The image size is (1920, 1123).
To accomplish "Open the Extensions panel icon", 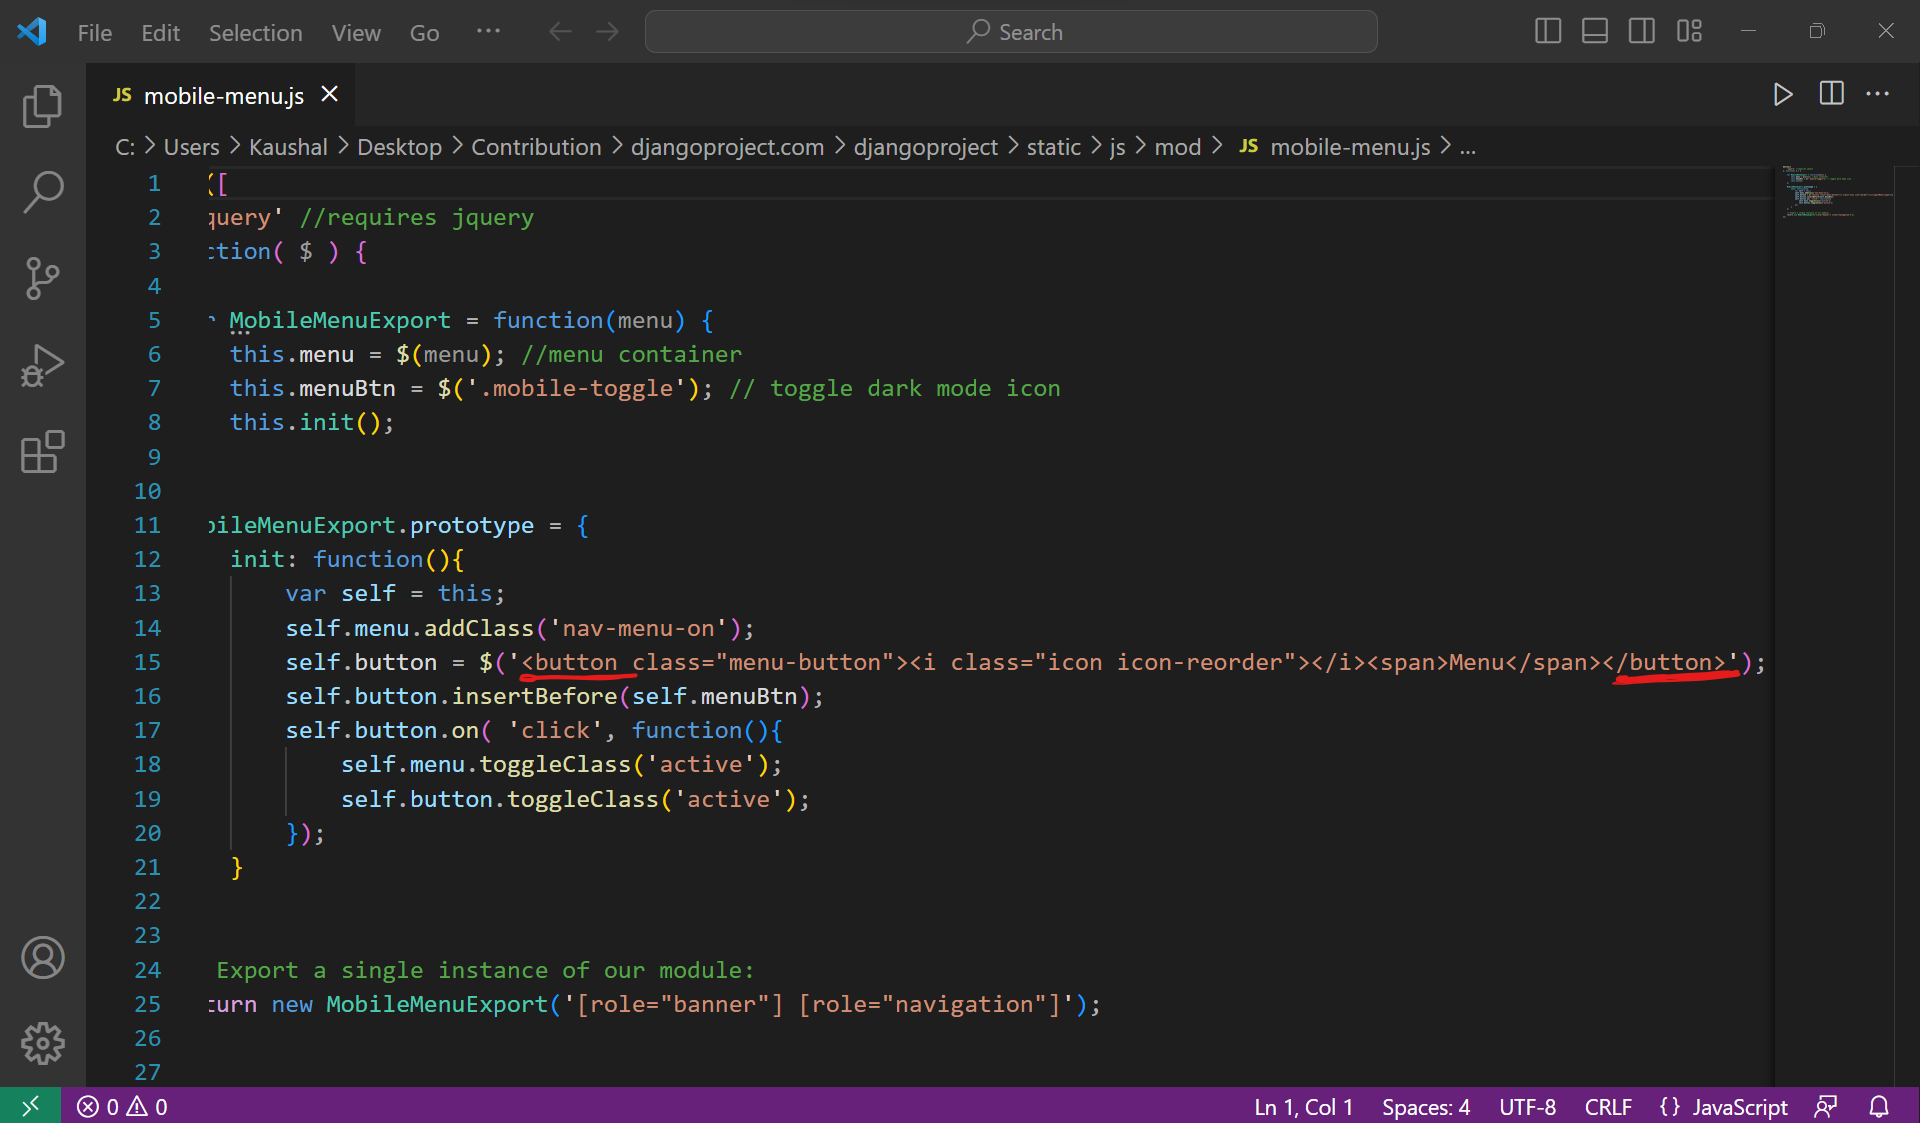I will click(42, 453).
